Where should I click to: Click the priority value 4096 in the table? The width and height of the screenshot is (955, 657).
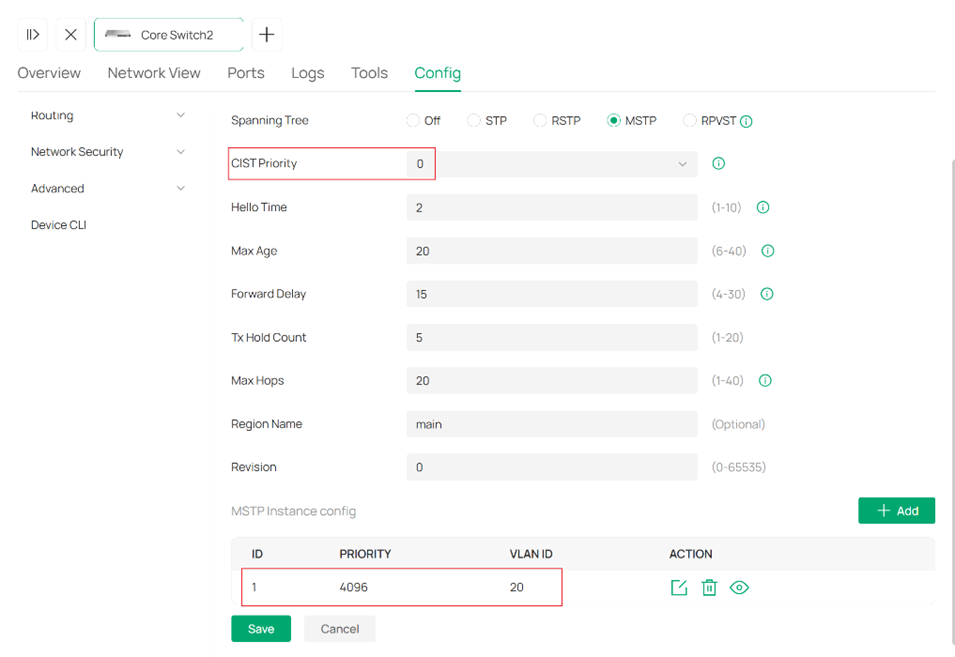(353, 588)
